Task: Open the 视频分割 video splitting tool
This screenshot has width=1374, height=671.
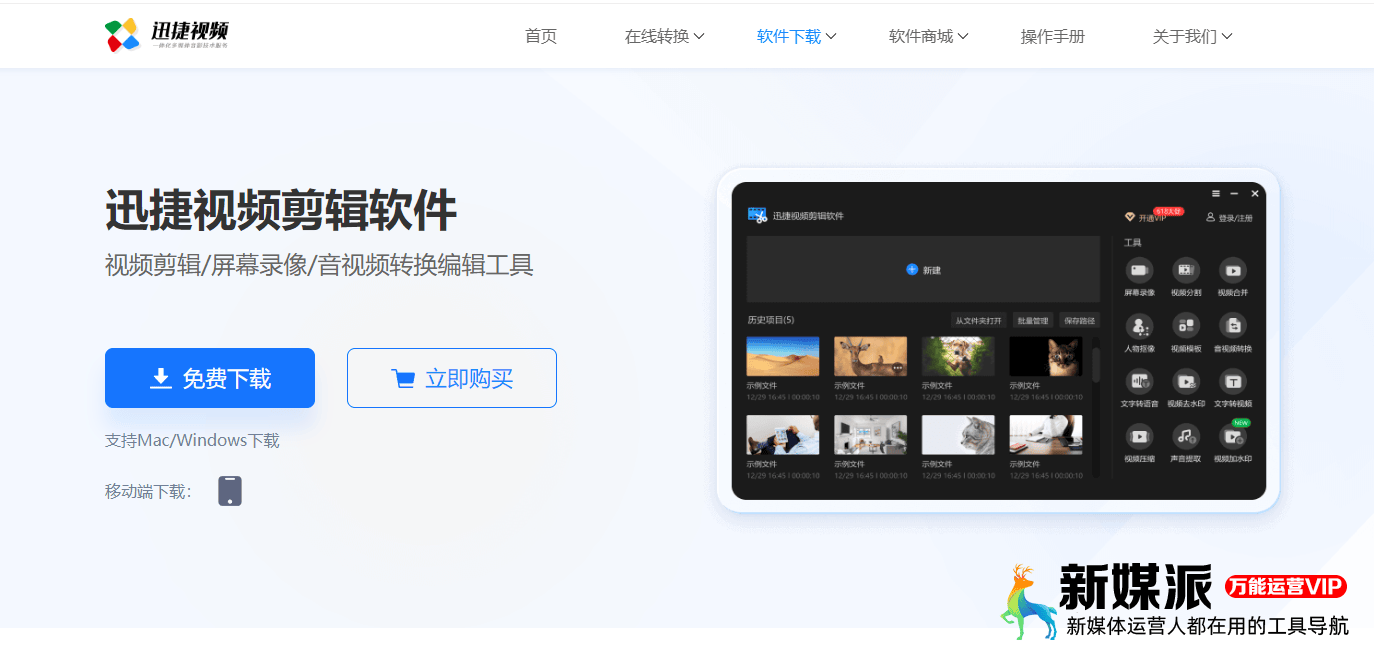Action: 1185,272
